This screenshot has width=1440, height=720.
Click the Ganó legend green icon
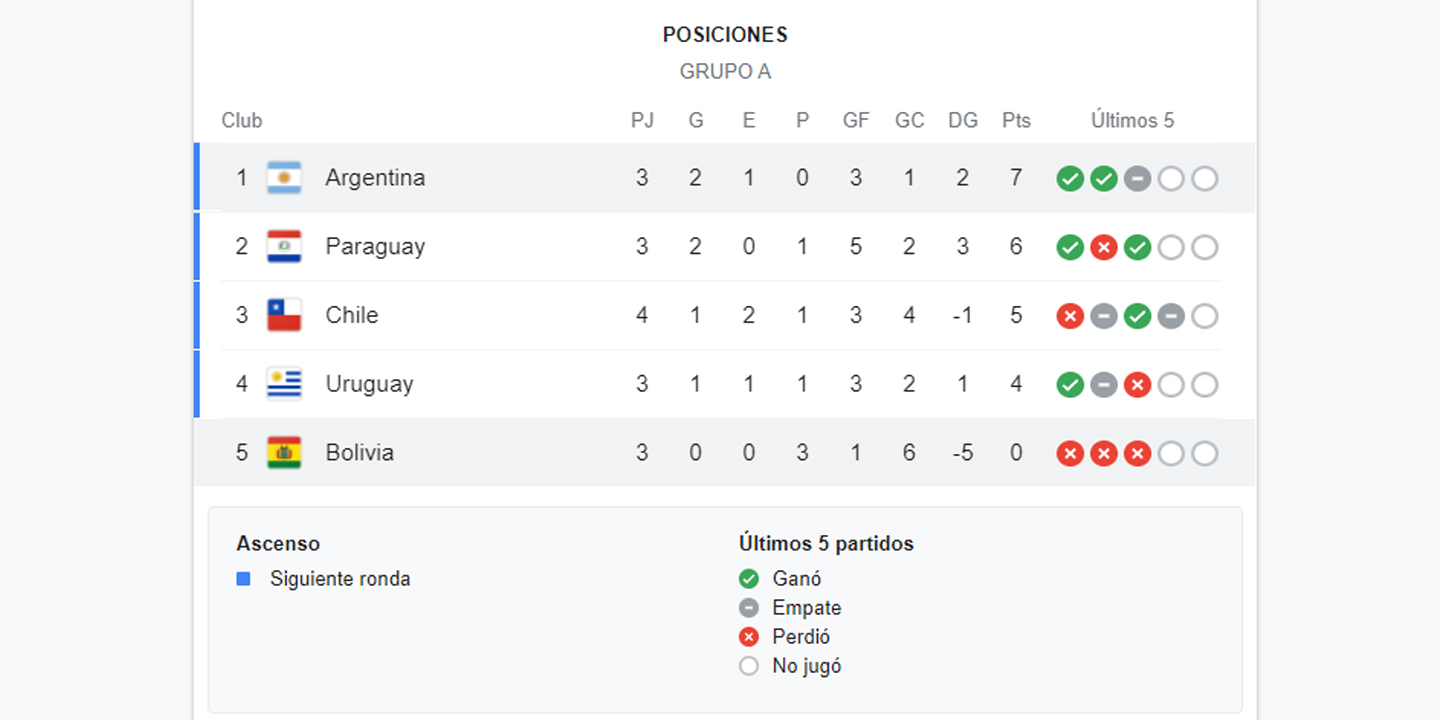749,579
